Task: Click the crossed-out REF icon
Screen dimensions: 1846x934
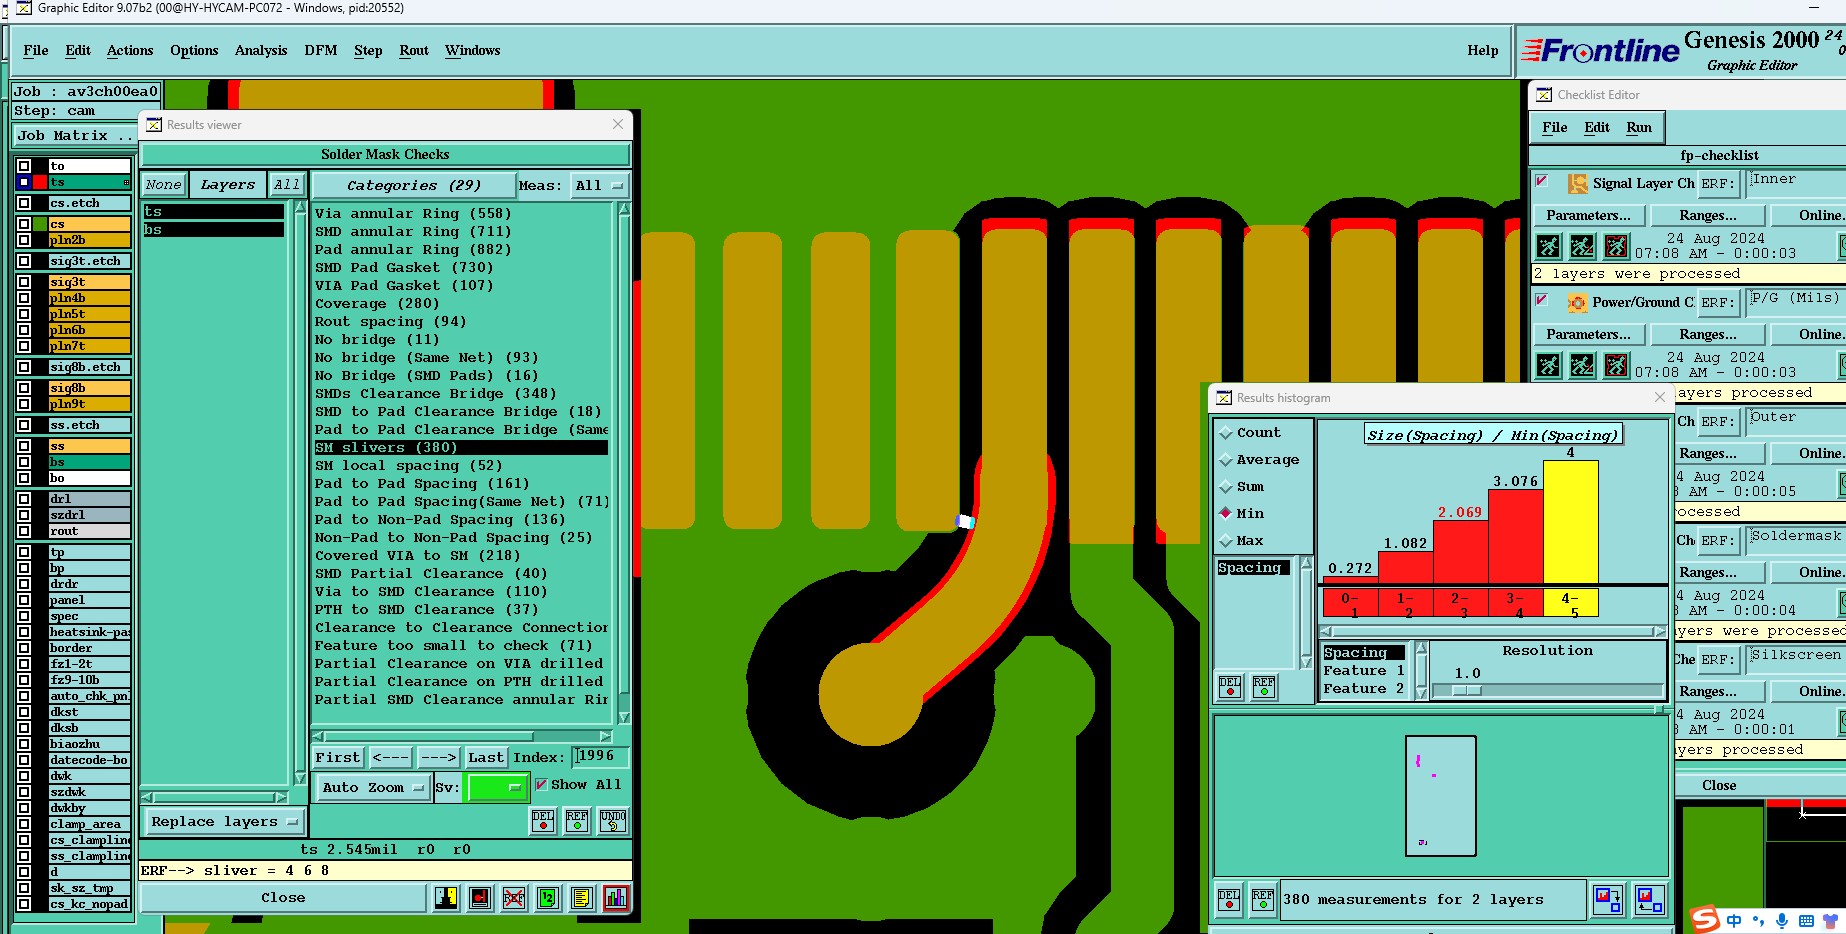Action: point(514,898)
